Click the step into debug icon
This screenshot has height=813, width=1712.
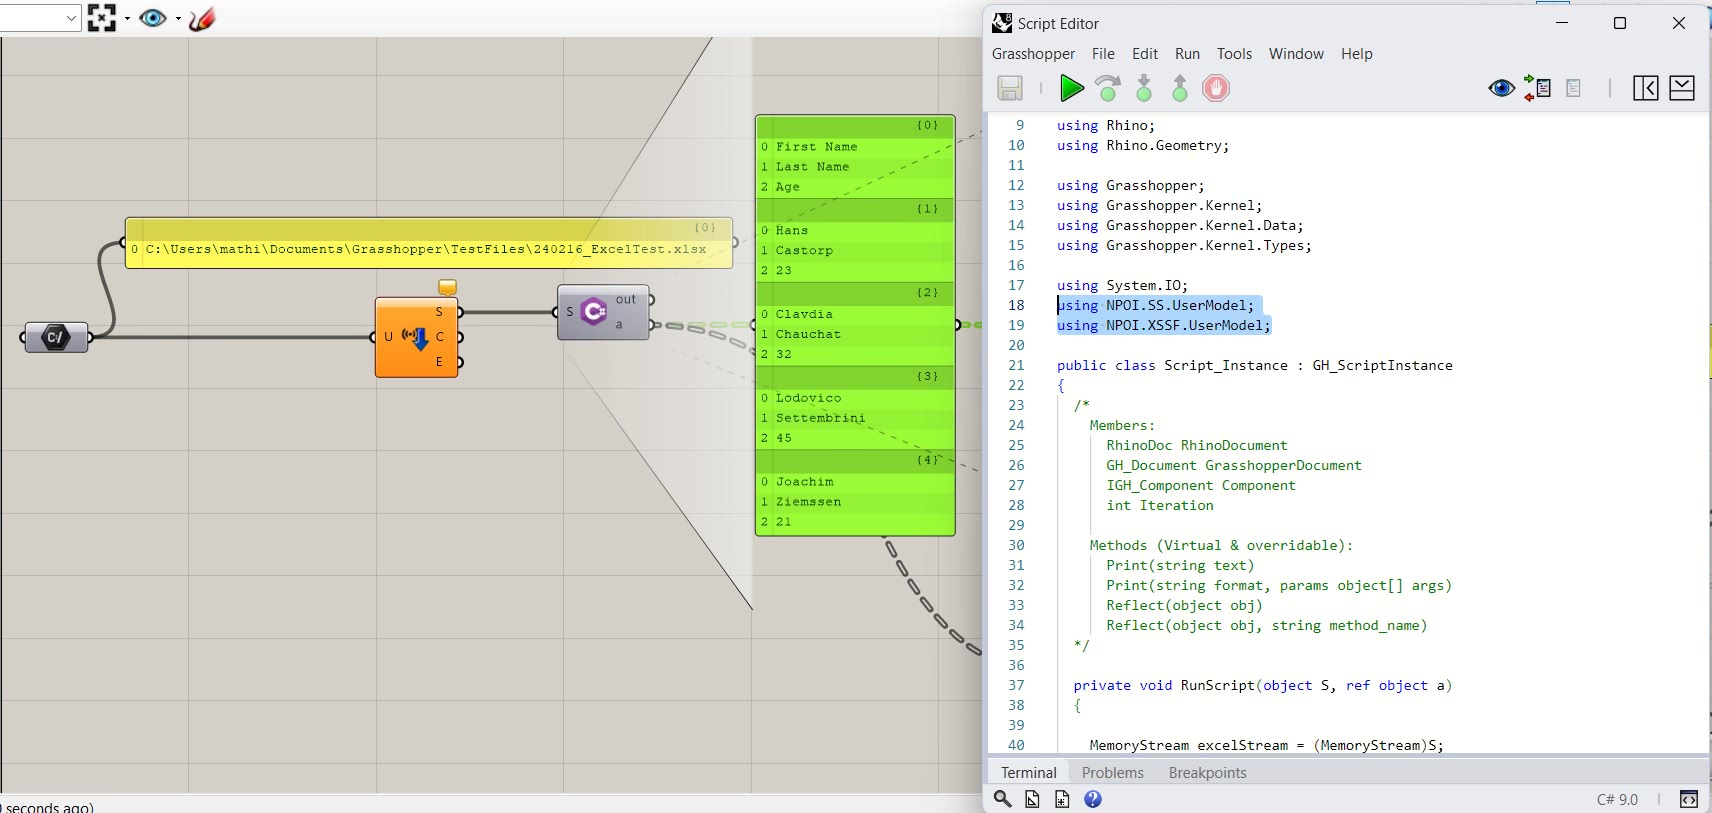click(x=1144, y=89)
